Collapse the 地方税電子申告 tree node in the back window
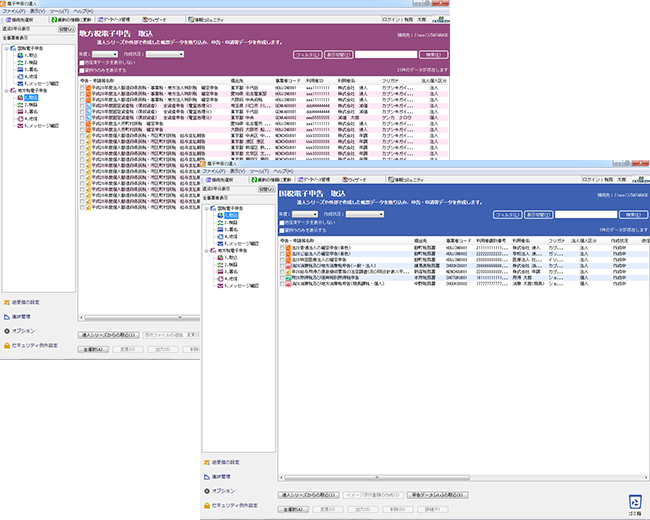650x520 pixels. pos(7,90)
